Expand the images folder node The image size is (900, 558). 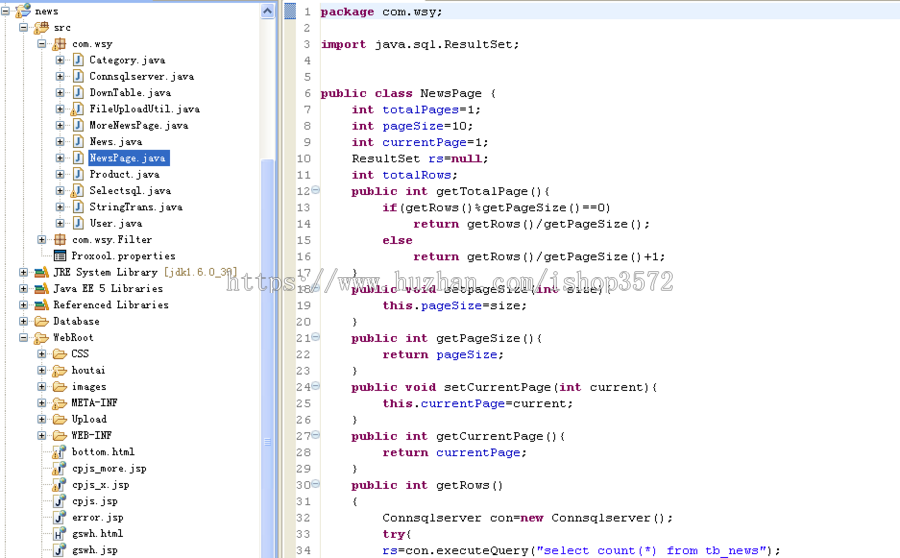tap(42, 386)
